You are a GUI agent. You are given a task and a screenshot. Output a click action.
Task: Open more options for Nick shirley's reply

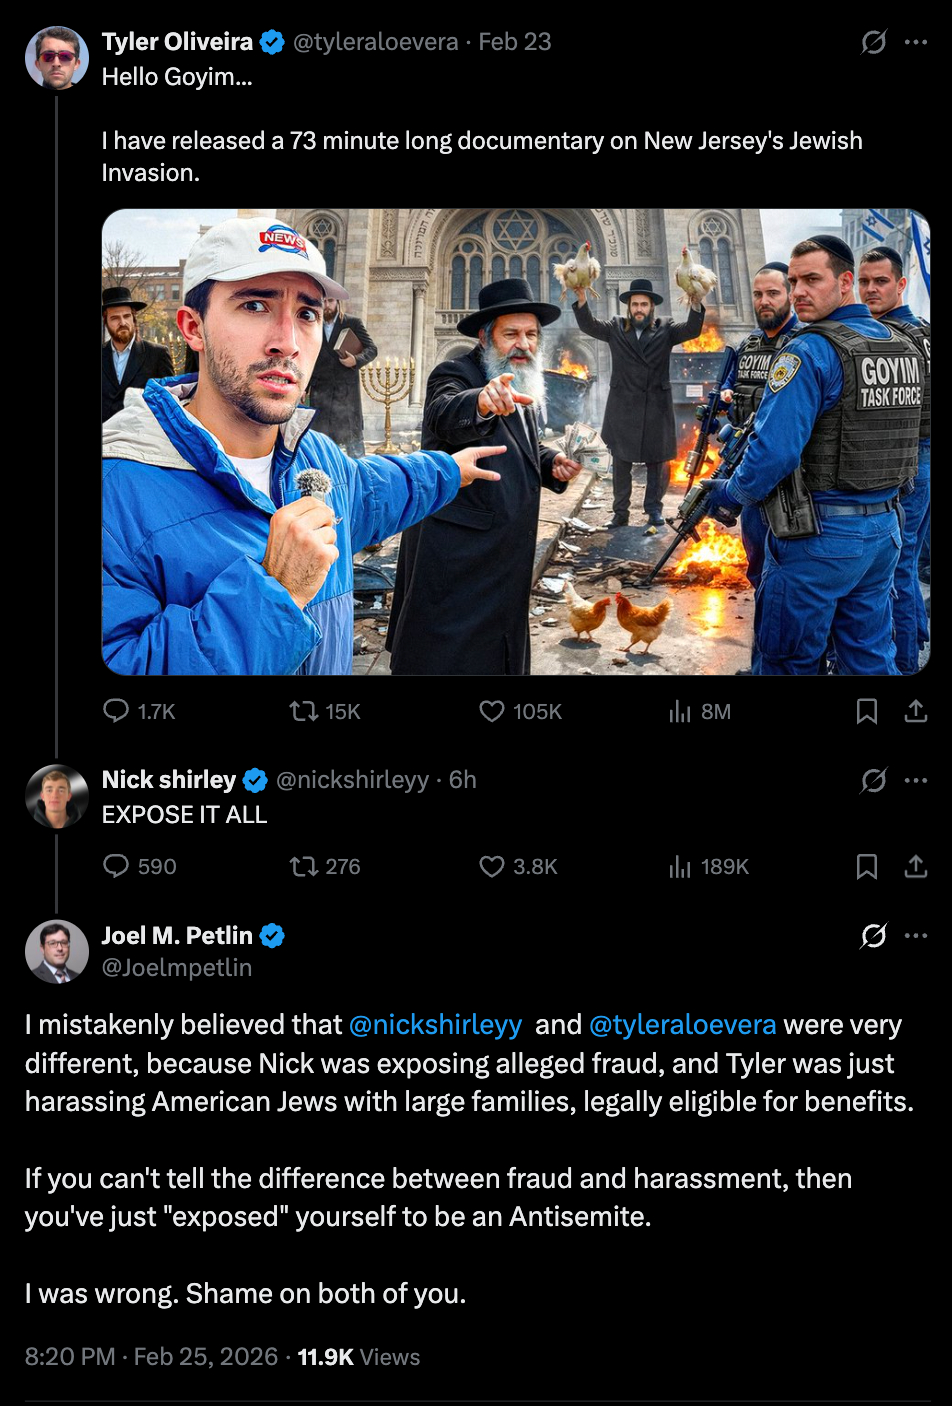(916, 780)
